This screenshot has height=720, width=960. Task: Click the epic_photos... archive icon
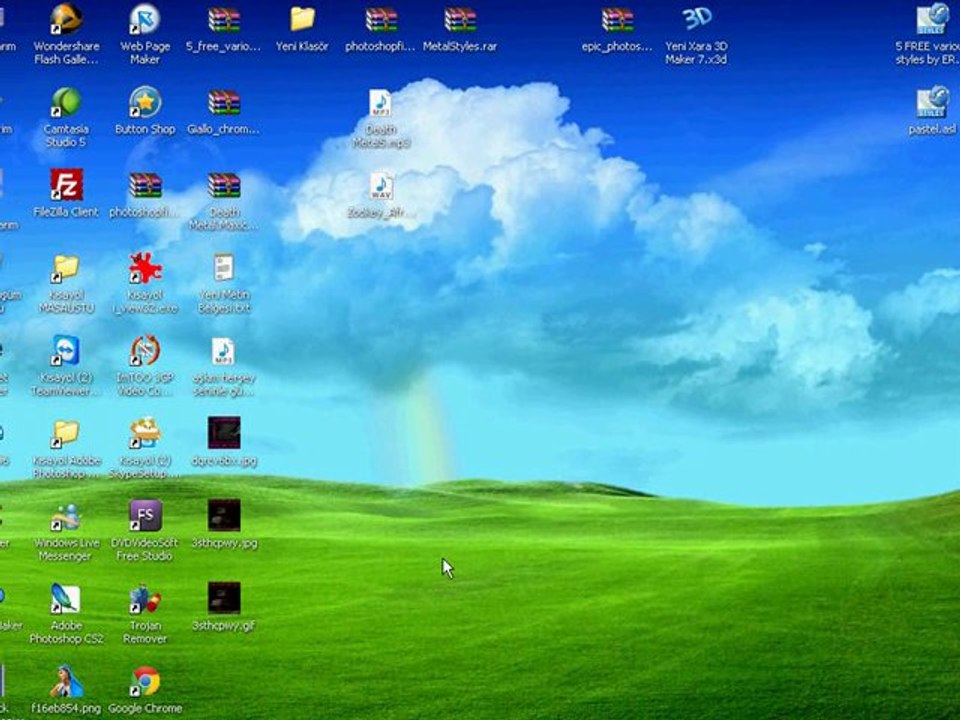[617, 20]
